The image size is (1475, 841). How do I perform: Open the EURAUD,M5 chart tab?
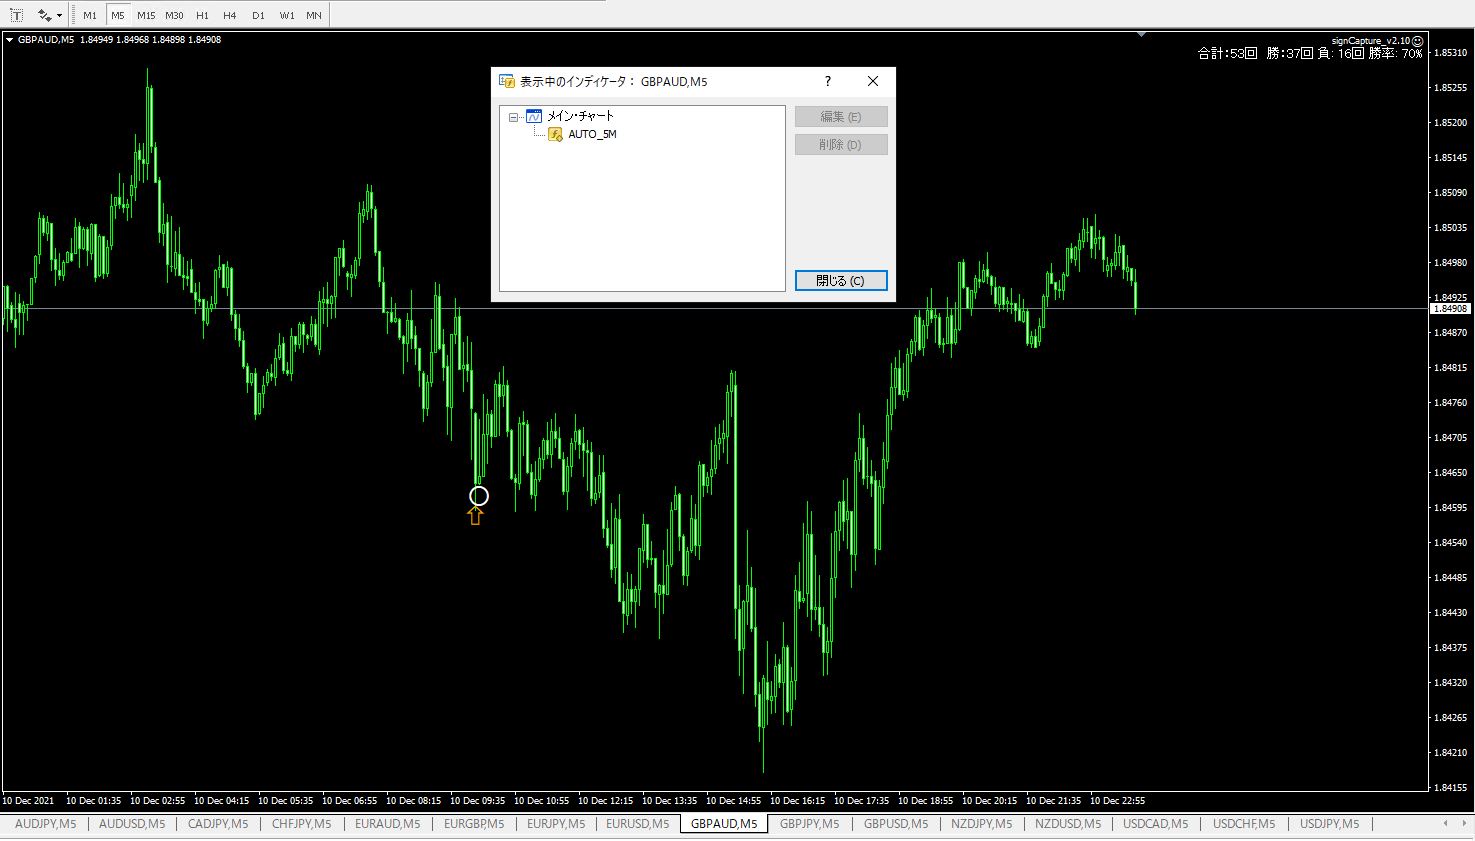(387, 824)
